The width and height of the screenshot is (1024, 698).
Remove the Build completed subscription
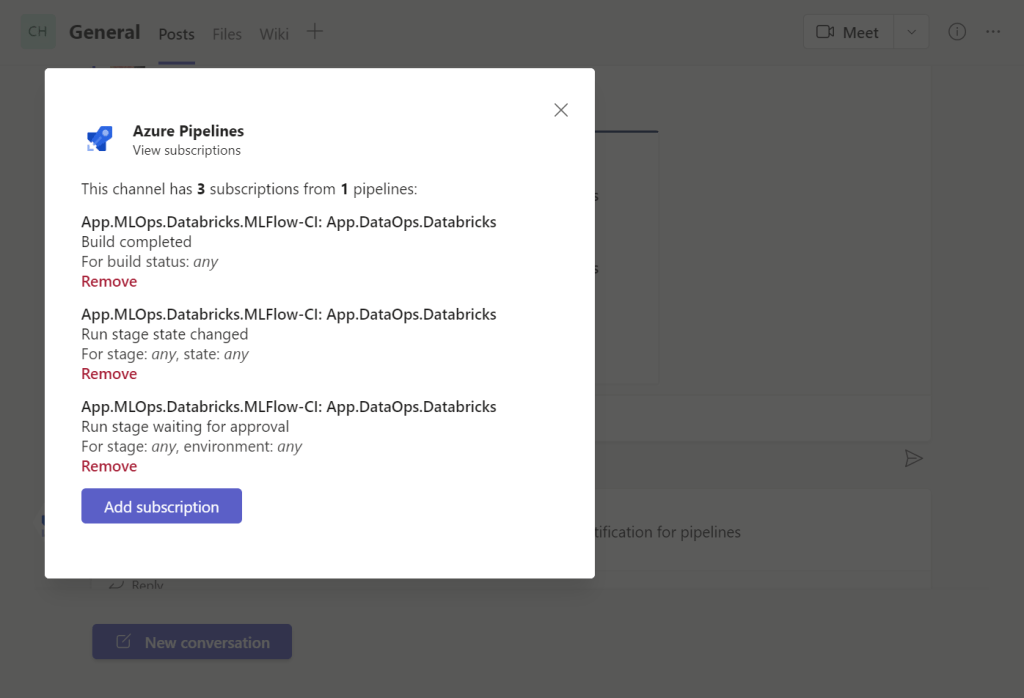point(109,281)
